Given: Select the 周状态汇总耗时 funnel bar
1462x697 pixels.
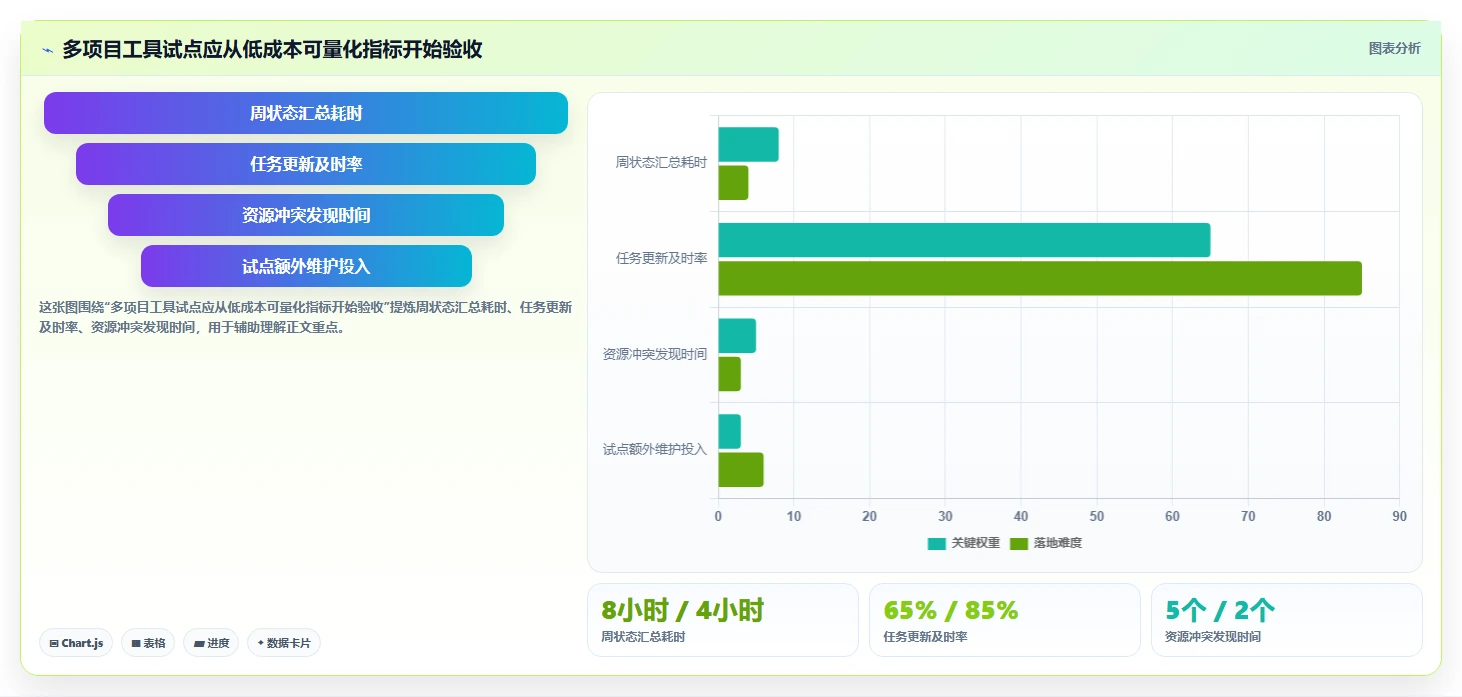Looking at the screenshot, I should 306,113.
